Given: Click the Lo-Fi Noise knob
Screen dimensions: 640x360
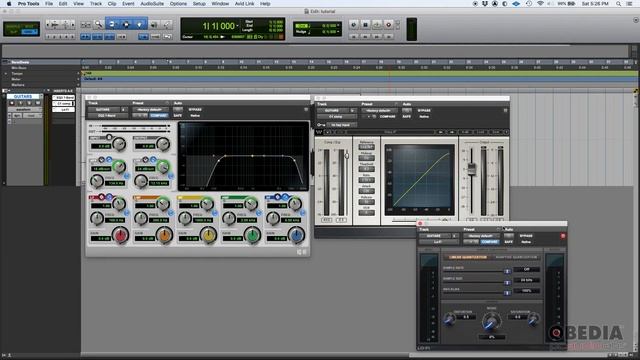Looking at the screenshot, I should tap(491, 321).
